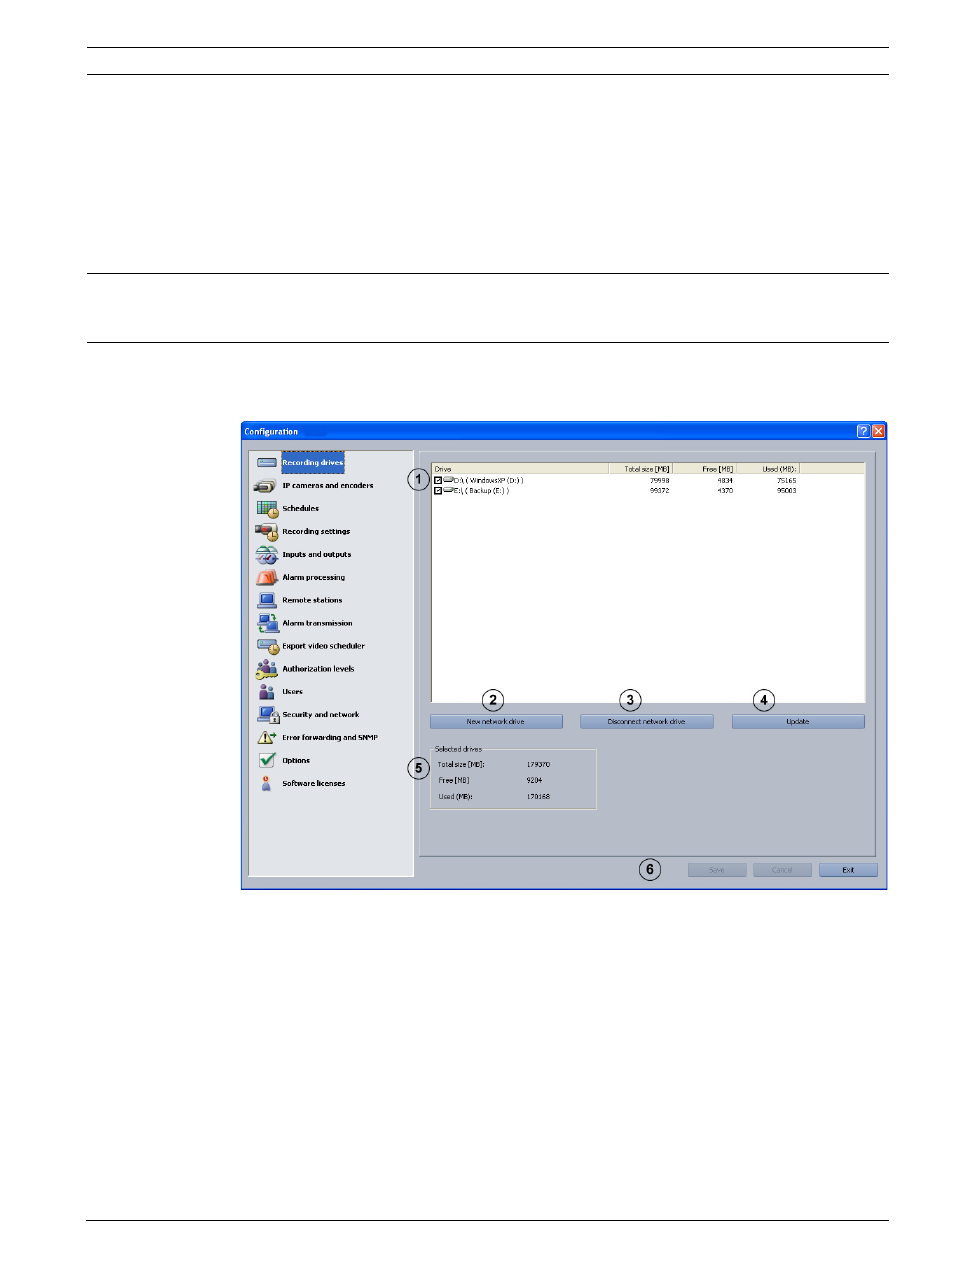Image resolution: width=954 pixels, height=1273 pixels.
Task: Open Recording settings via its camera-clock icon
Action: (266, 532)
